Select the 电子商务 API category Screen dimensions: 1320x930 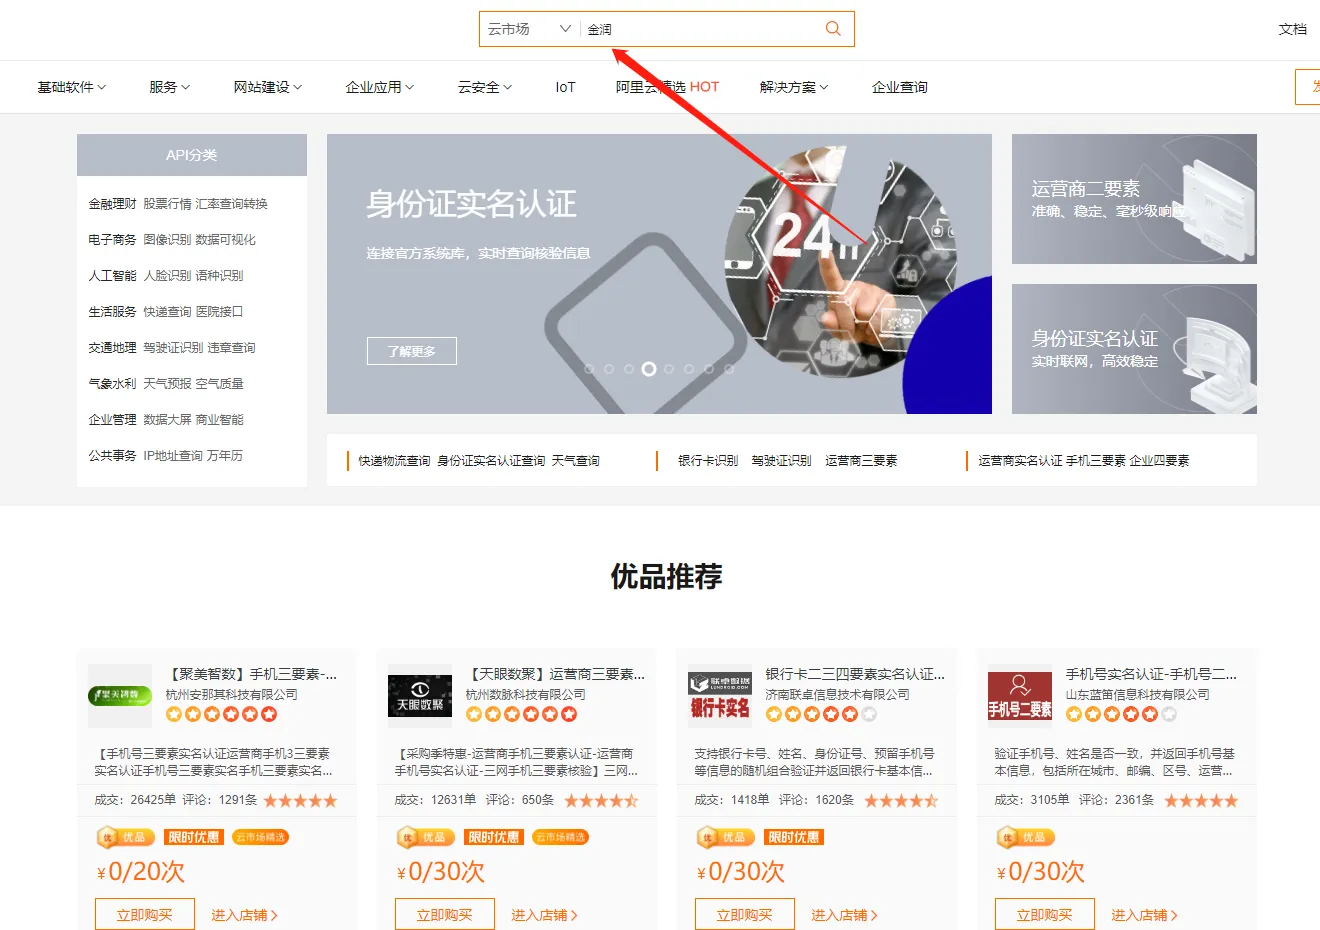coord(112,240)
